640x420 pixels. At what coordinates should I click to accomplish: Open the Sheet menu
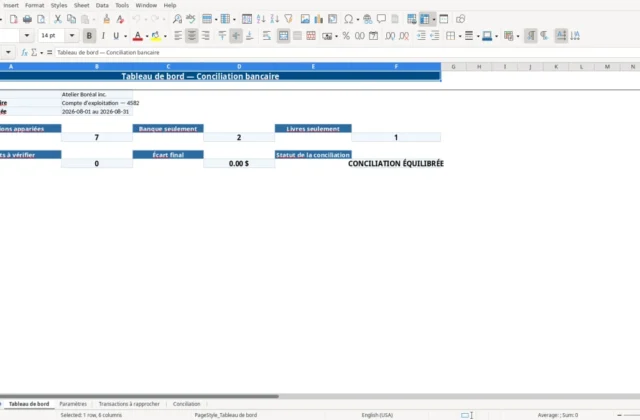point(82,5)
